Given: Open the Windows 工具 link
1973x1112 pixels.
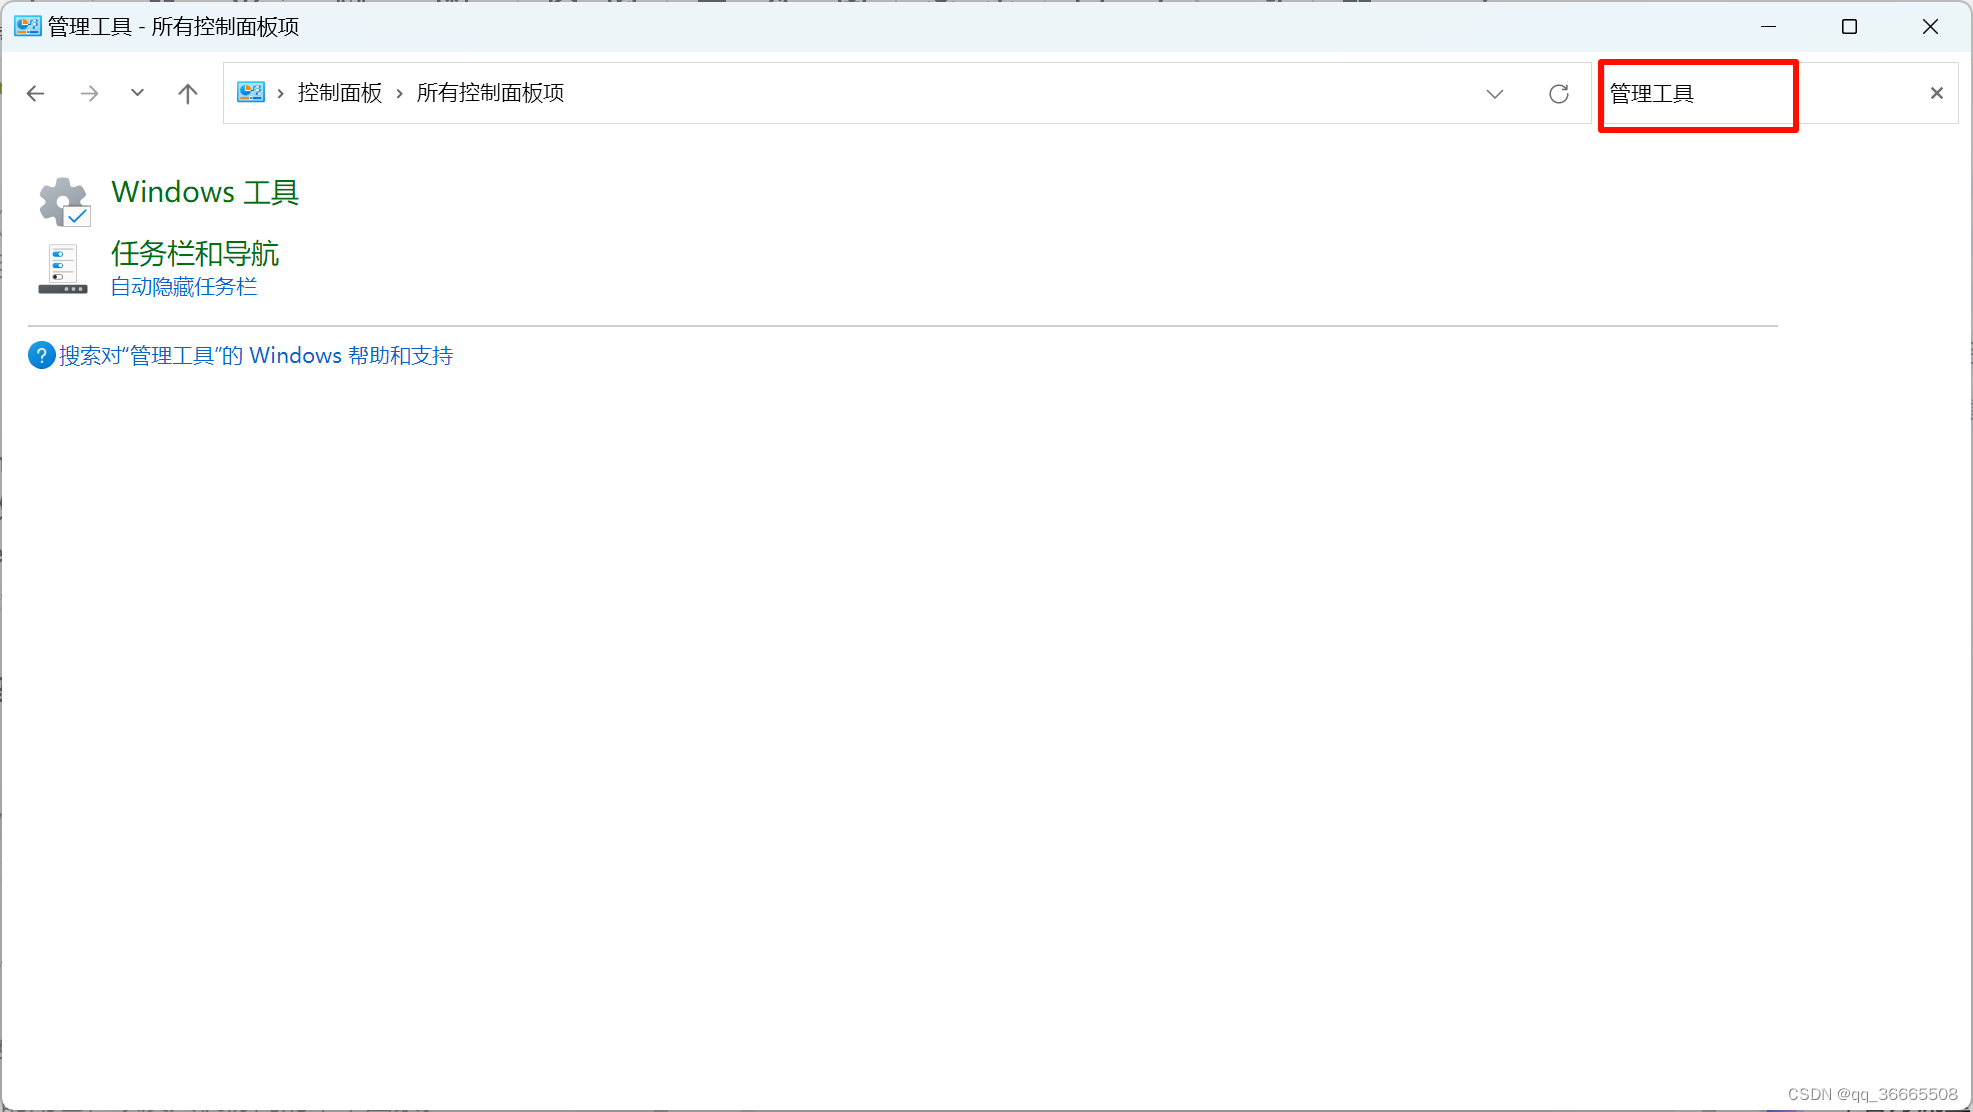Looking at the screenshot, I should pos(204,192).
